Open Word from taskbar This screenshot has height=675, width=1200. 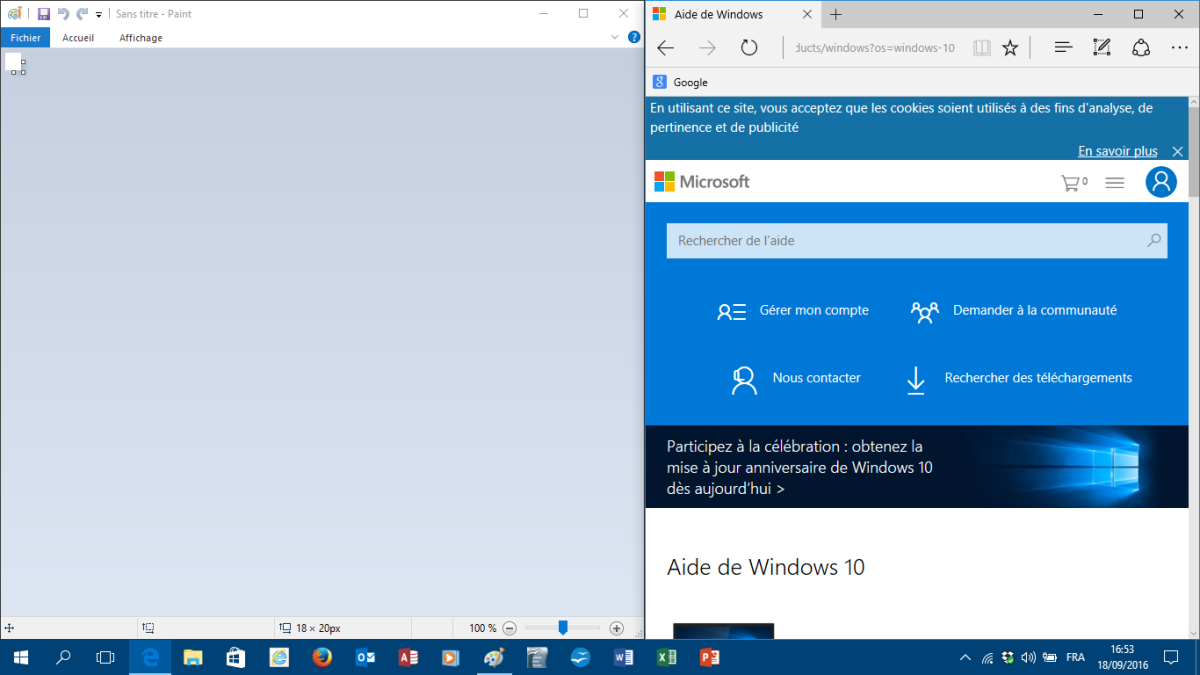(x=624, y=658)
